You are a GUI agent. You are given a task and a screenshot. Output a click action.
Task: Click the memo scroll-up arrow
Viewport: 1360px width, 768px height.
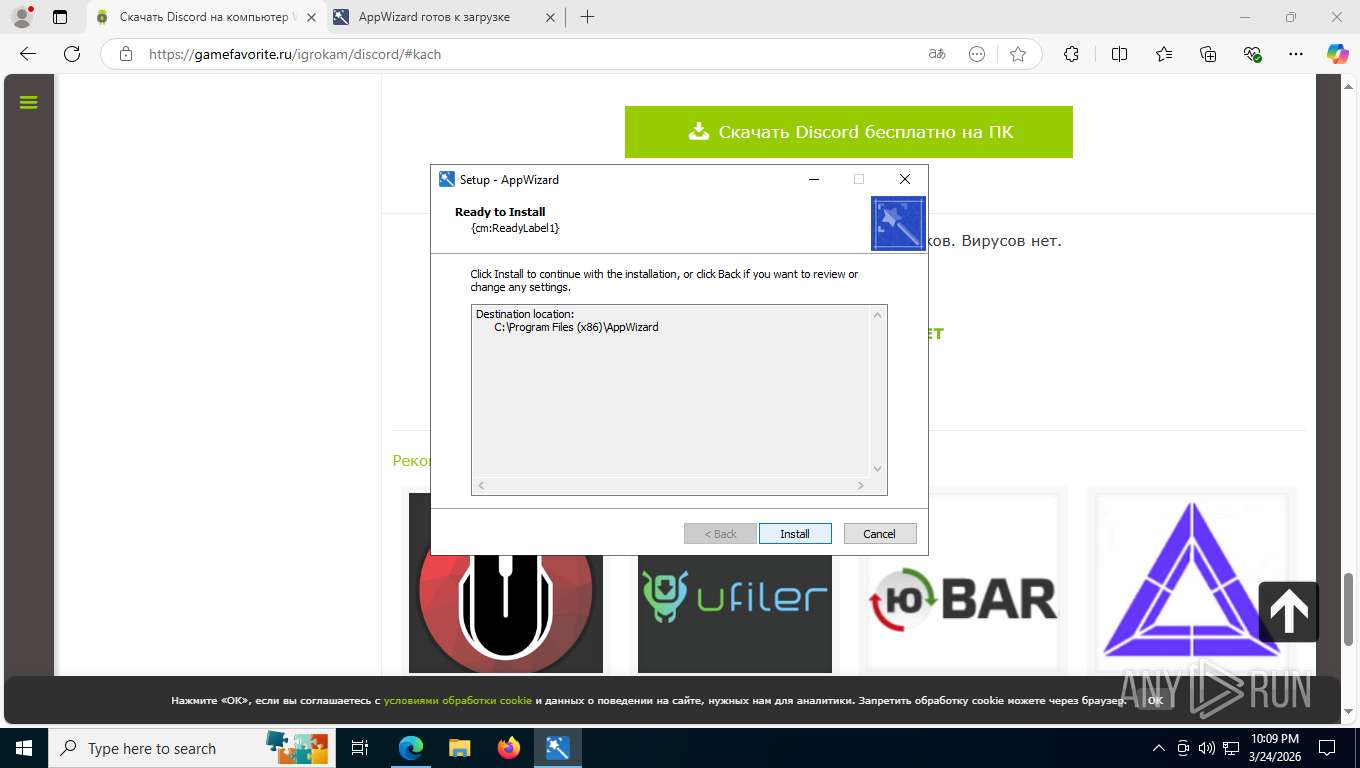[x=878, y=315]
